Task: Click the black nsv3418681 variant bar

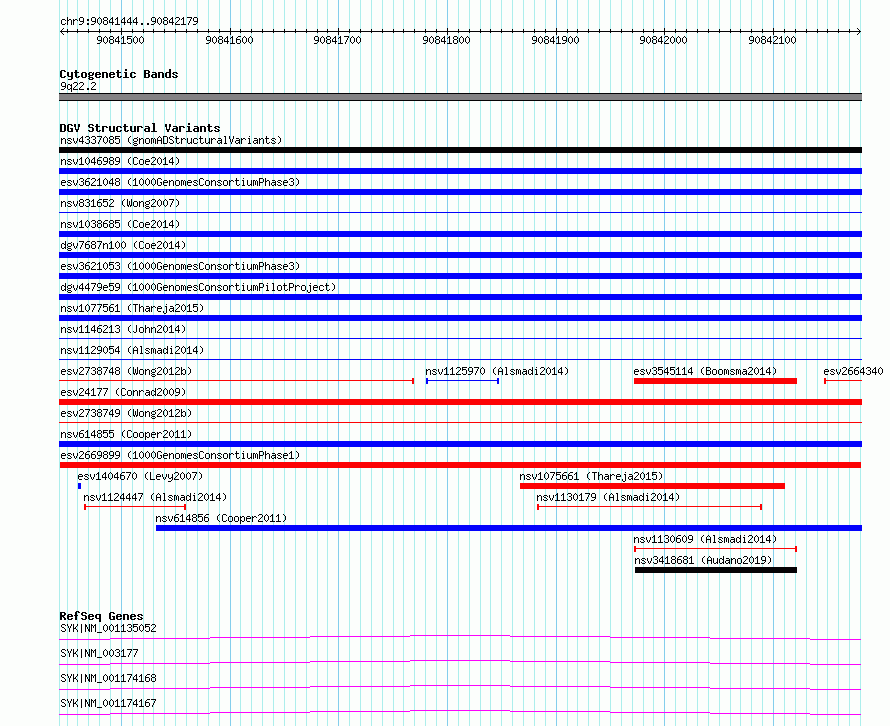Action: coord(716,570)
